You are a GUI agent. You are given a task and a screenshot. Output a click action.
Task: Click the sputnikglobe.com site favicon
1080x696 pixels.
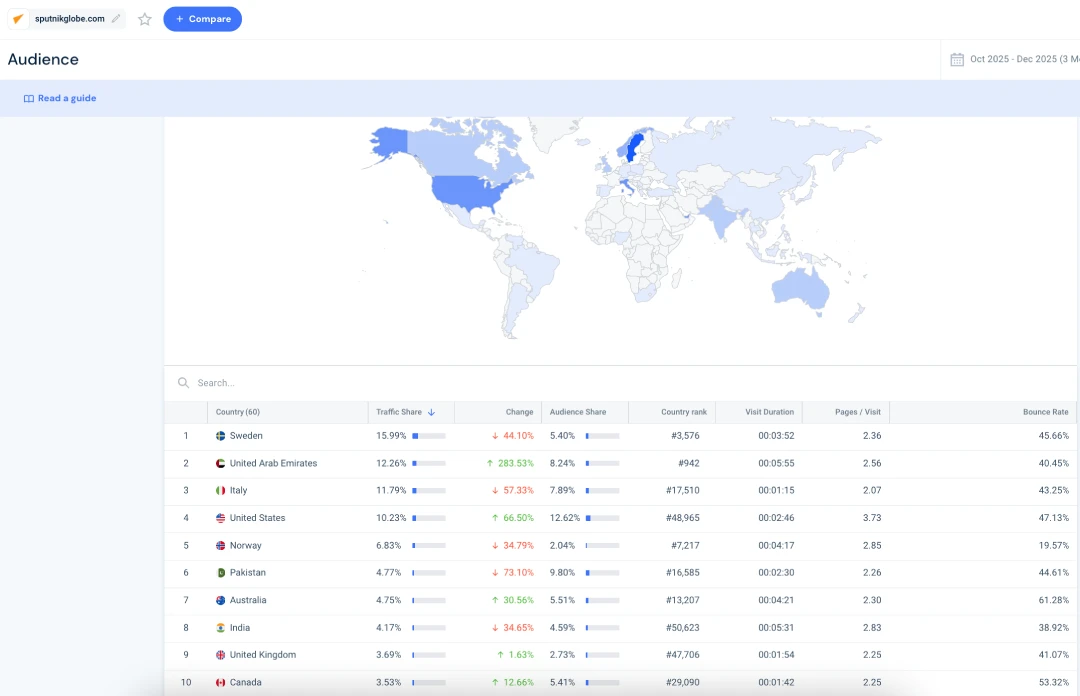(18, 19)
